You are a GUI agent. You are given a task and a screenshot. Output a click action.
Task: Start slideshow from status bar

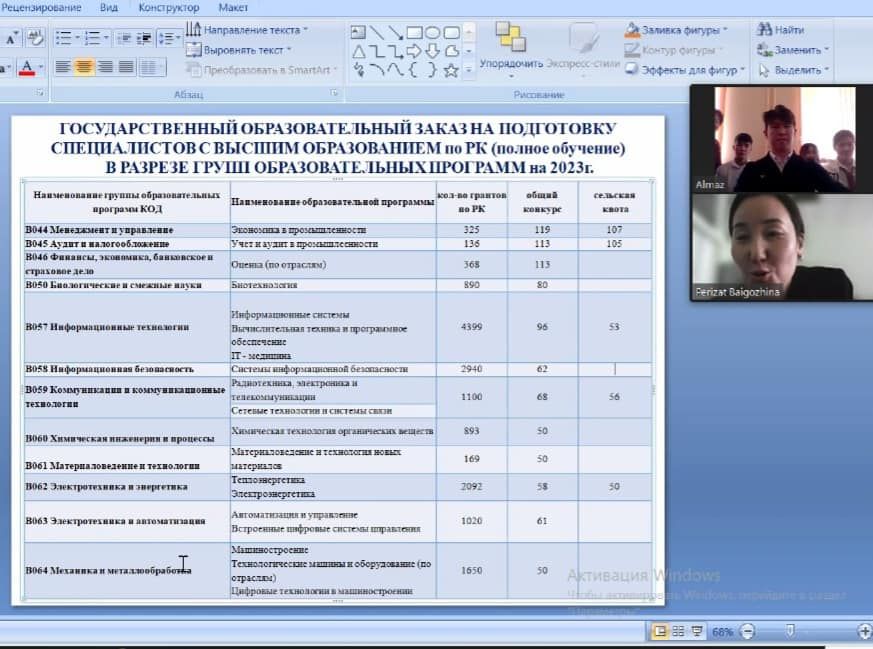click(697, 632)
